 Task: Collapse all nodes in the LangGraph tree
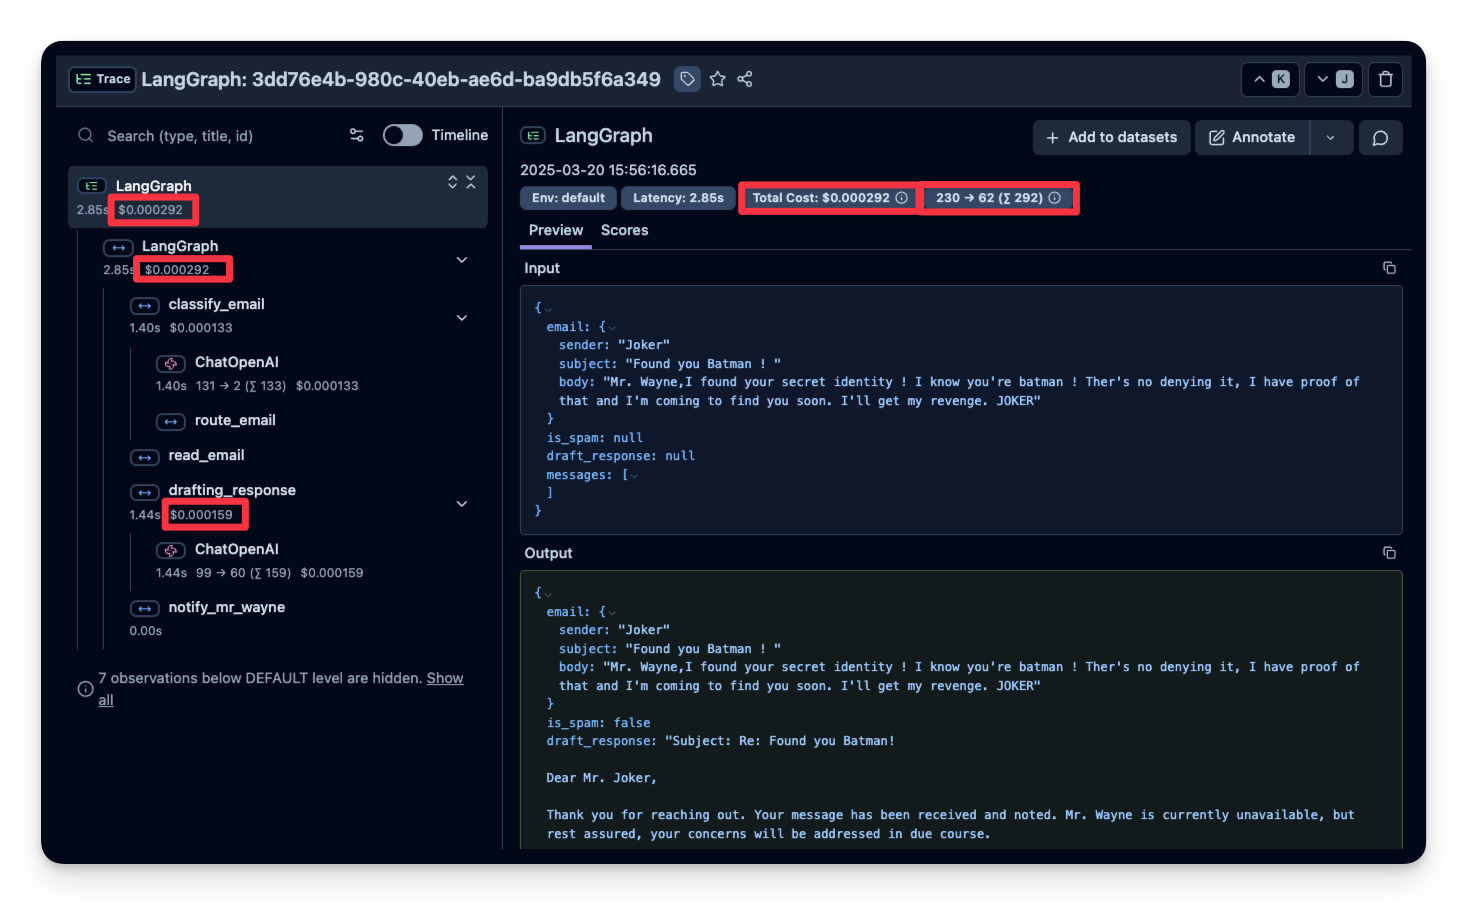[471, 182]
